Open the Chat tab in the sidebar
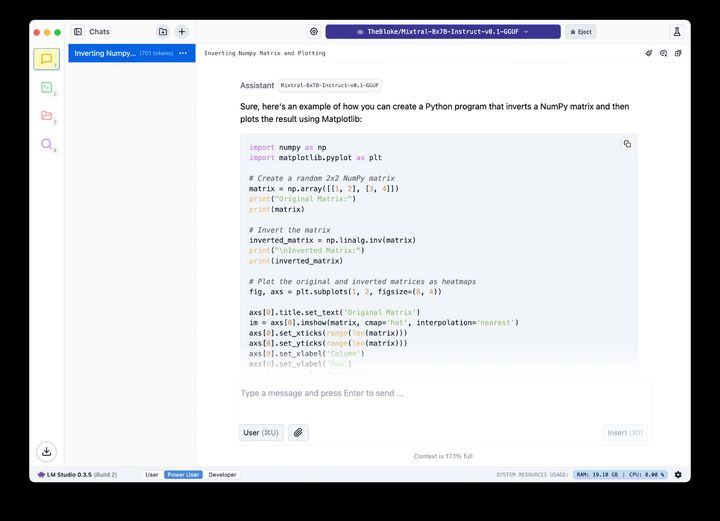Viewport: 720px width, 521px height. (x=46, y=59)
